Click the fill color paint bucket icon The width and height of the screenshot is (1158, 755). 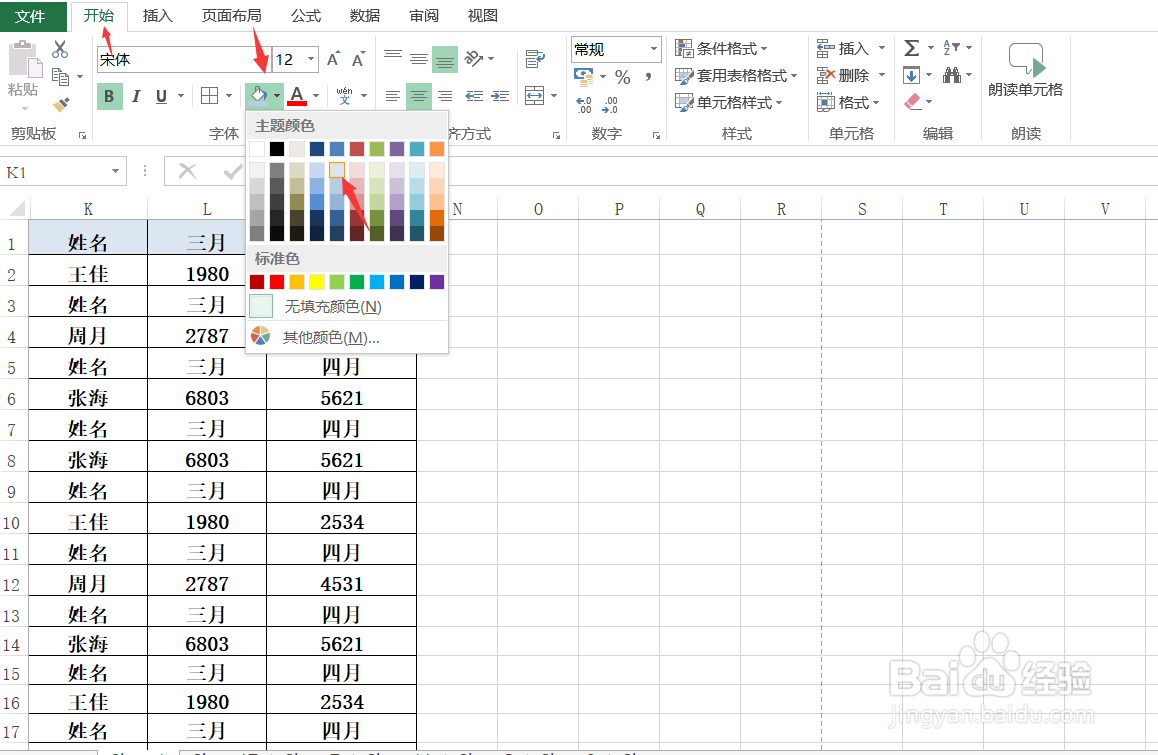(x=258, y=95)
